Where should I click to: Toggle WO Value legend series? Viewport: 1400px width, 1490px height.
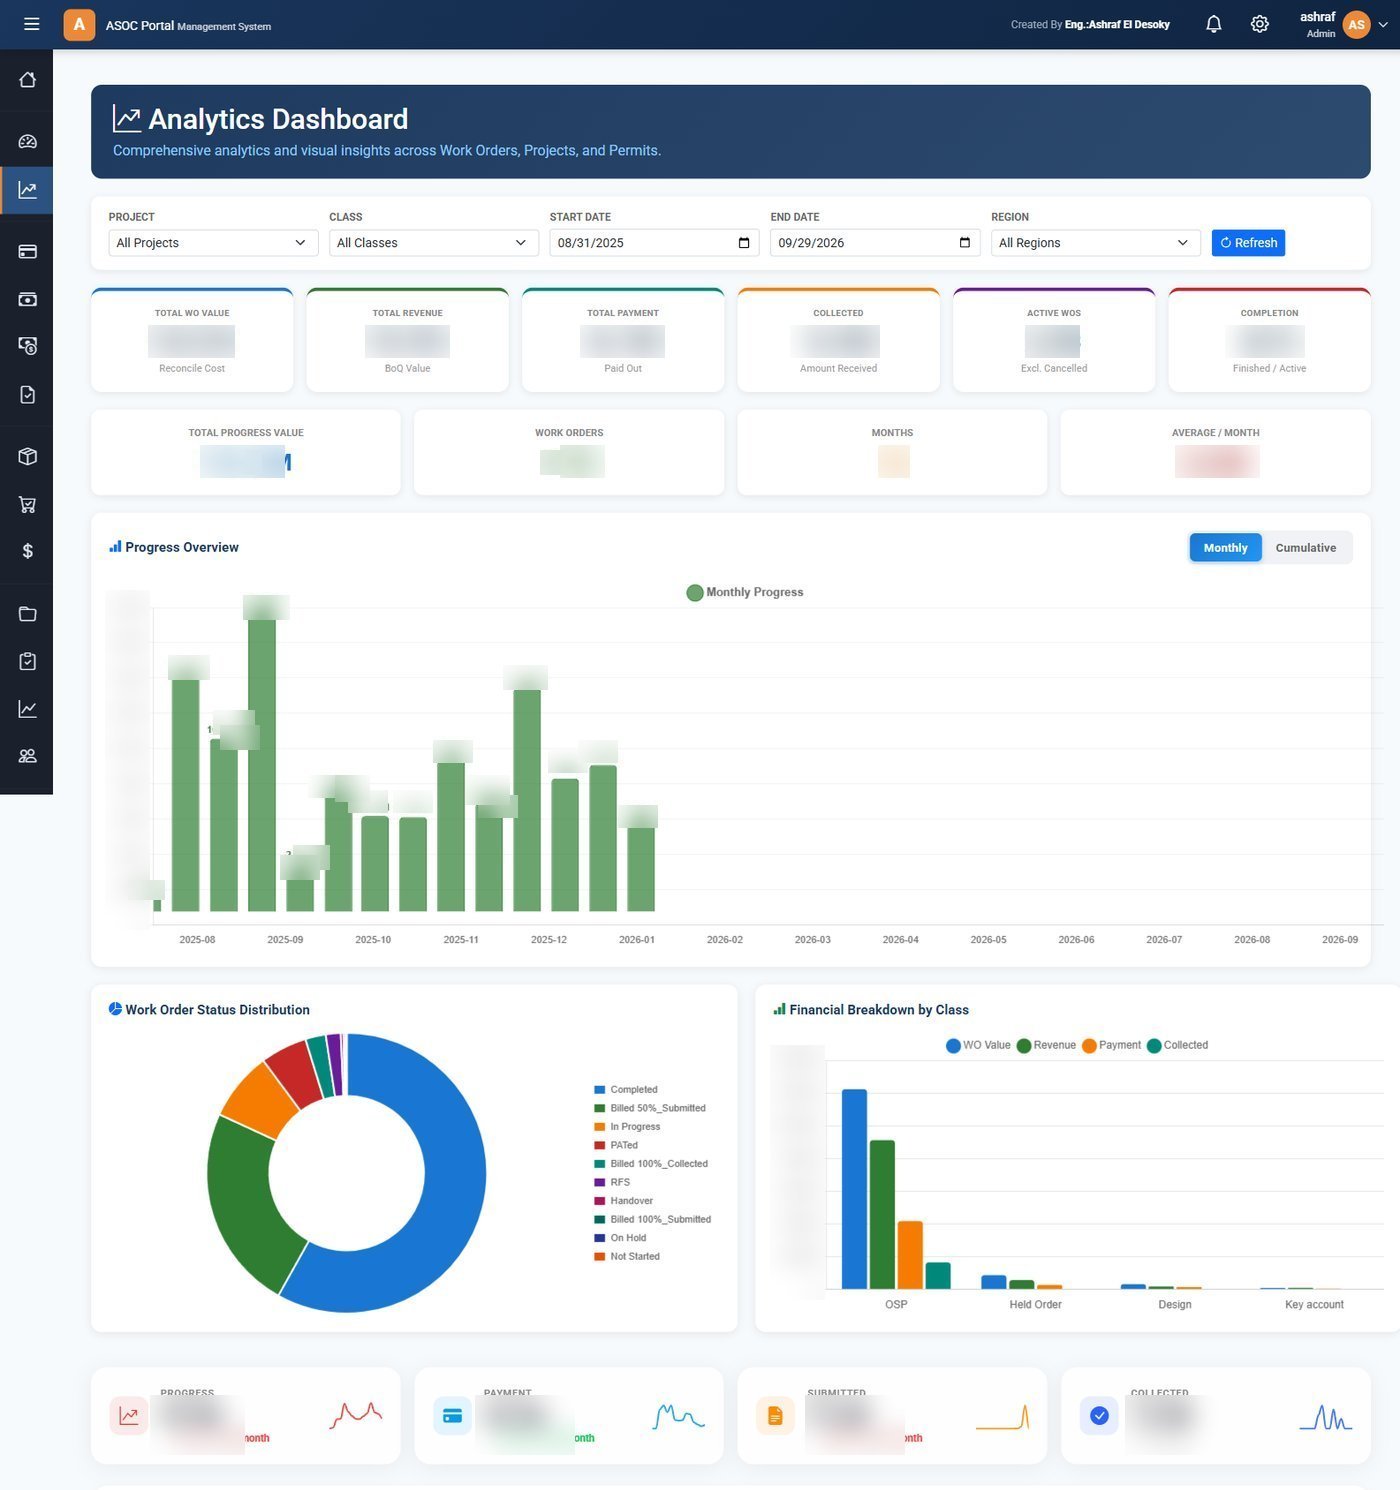point(978,1045)
